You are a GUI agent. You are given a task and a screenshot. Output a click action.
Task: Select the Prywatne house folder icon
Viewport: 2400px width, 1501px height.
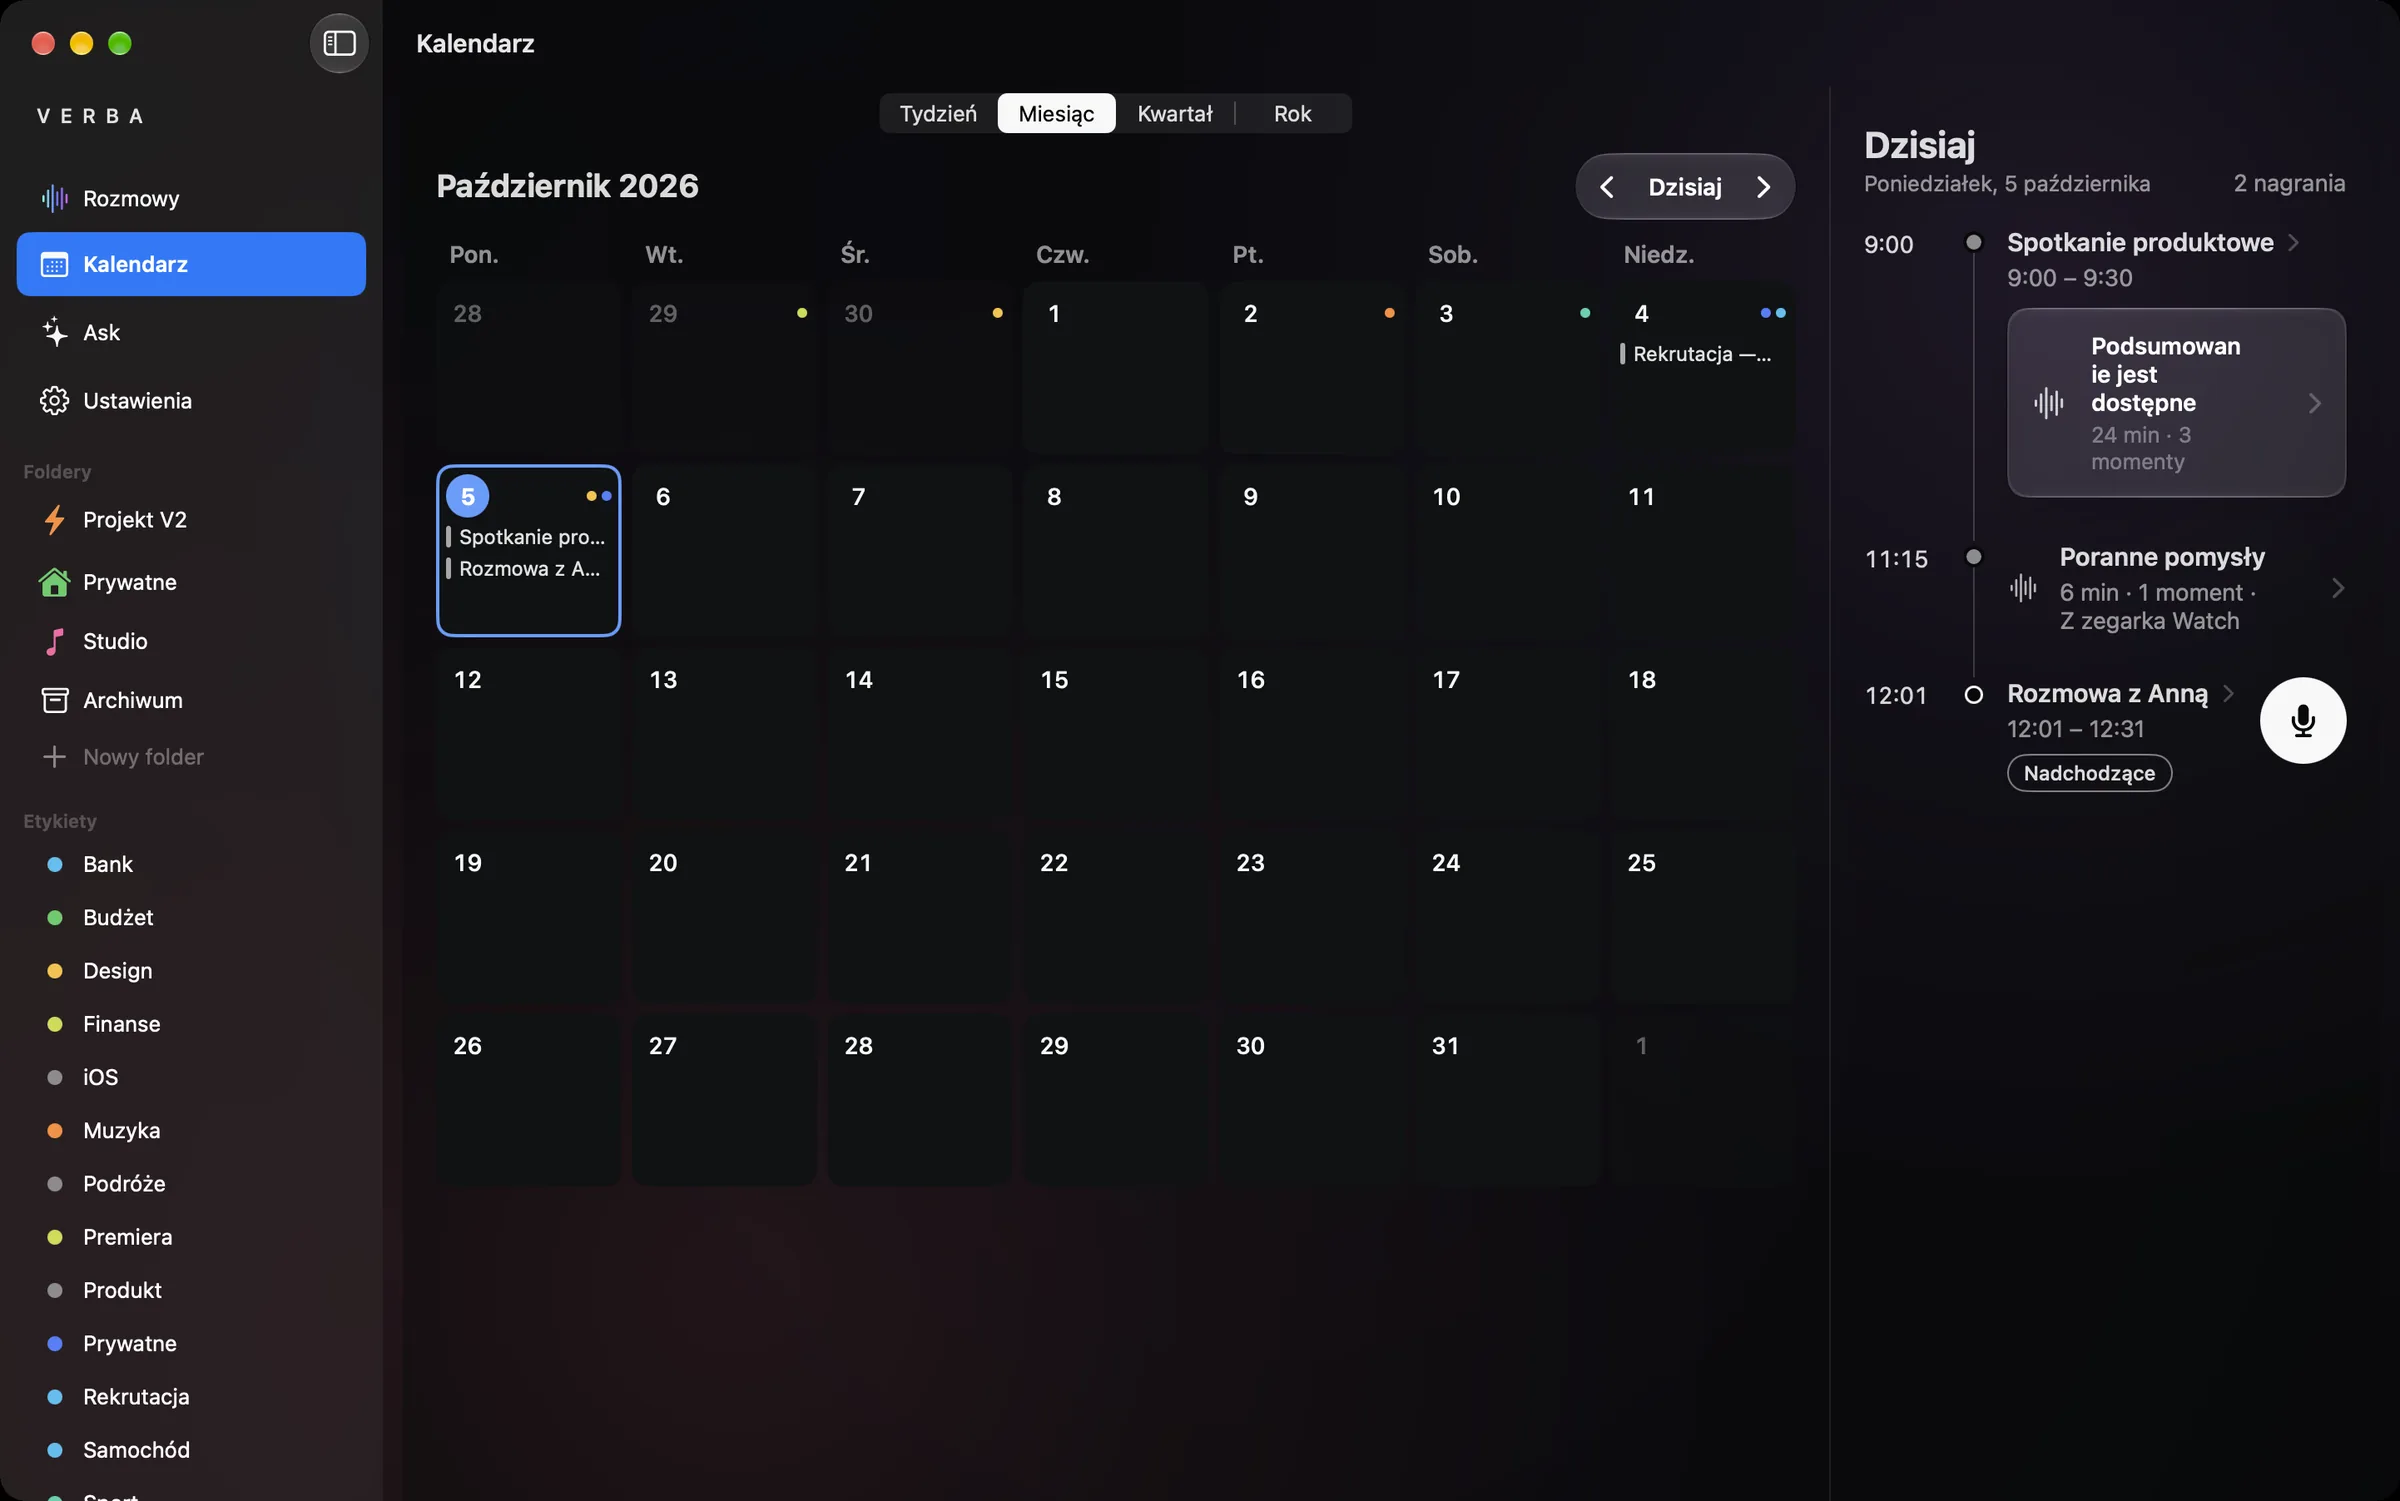54,582
